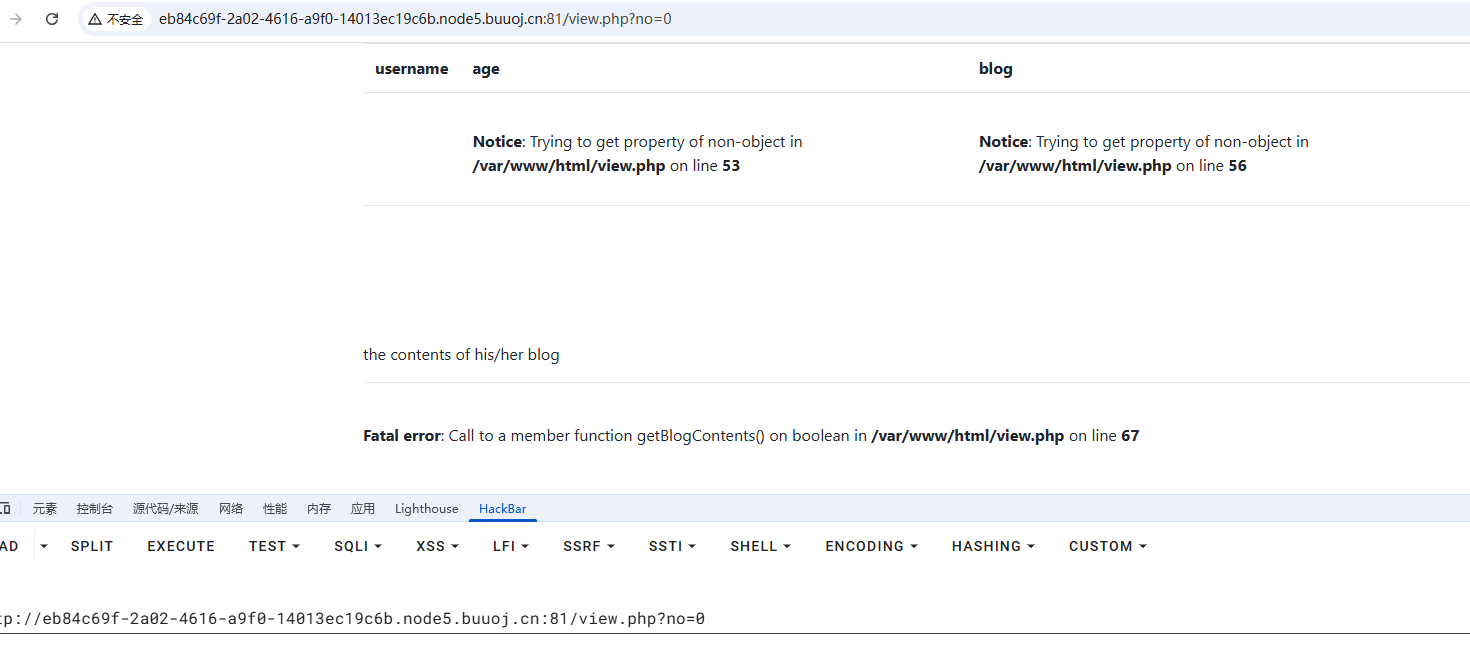Switch to the 控制台 DevTools tab
The width and height of the screenshot is (1470, 654).
[x=95, y=509]
